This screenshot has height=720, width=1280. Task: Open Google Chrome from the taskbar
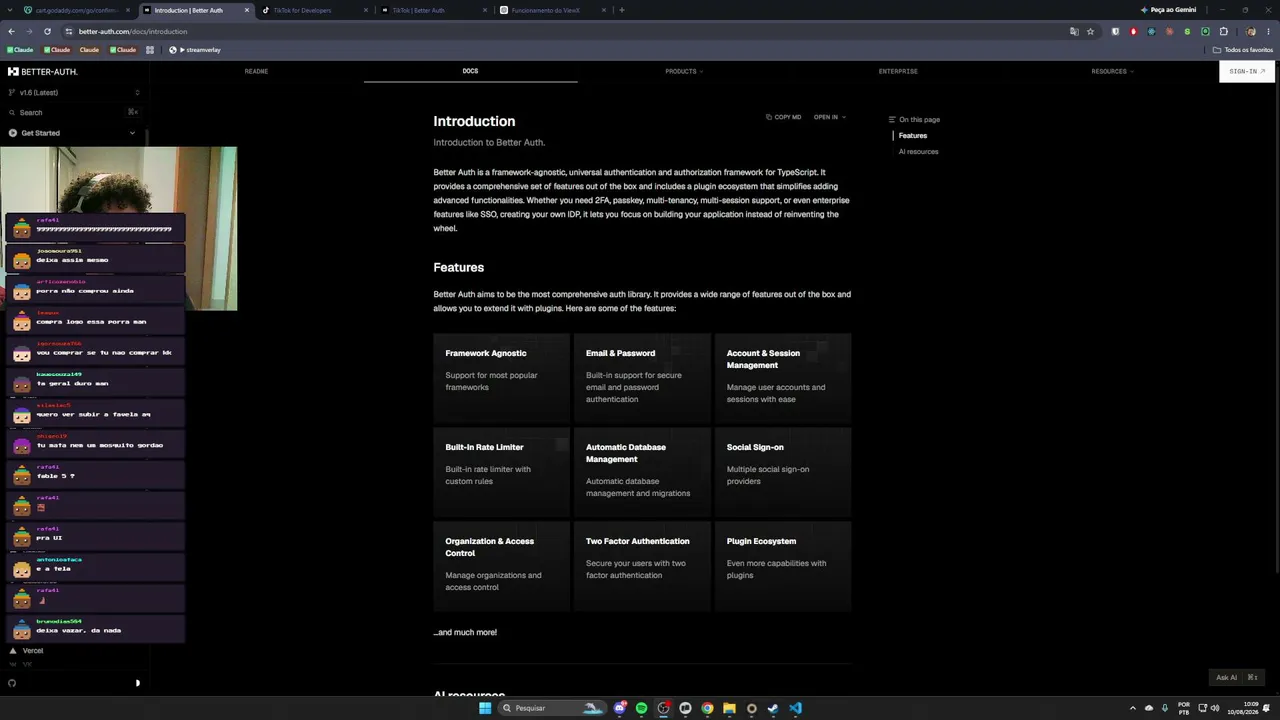click(707, 708)
